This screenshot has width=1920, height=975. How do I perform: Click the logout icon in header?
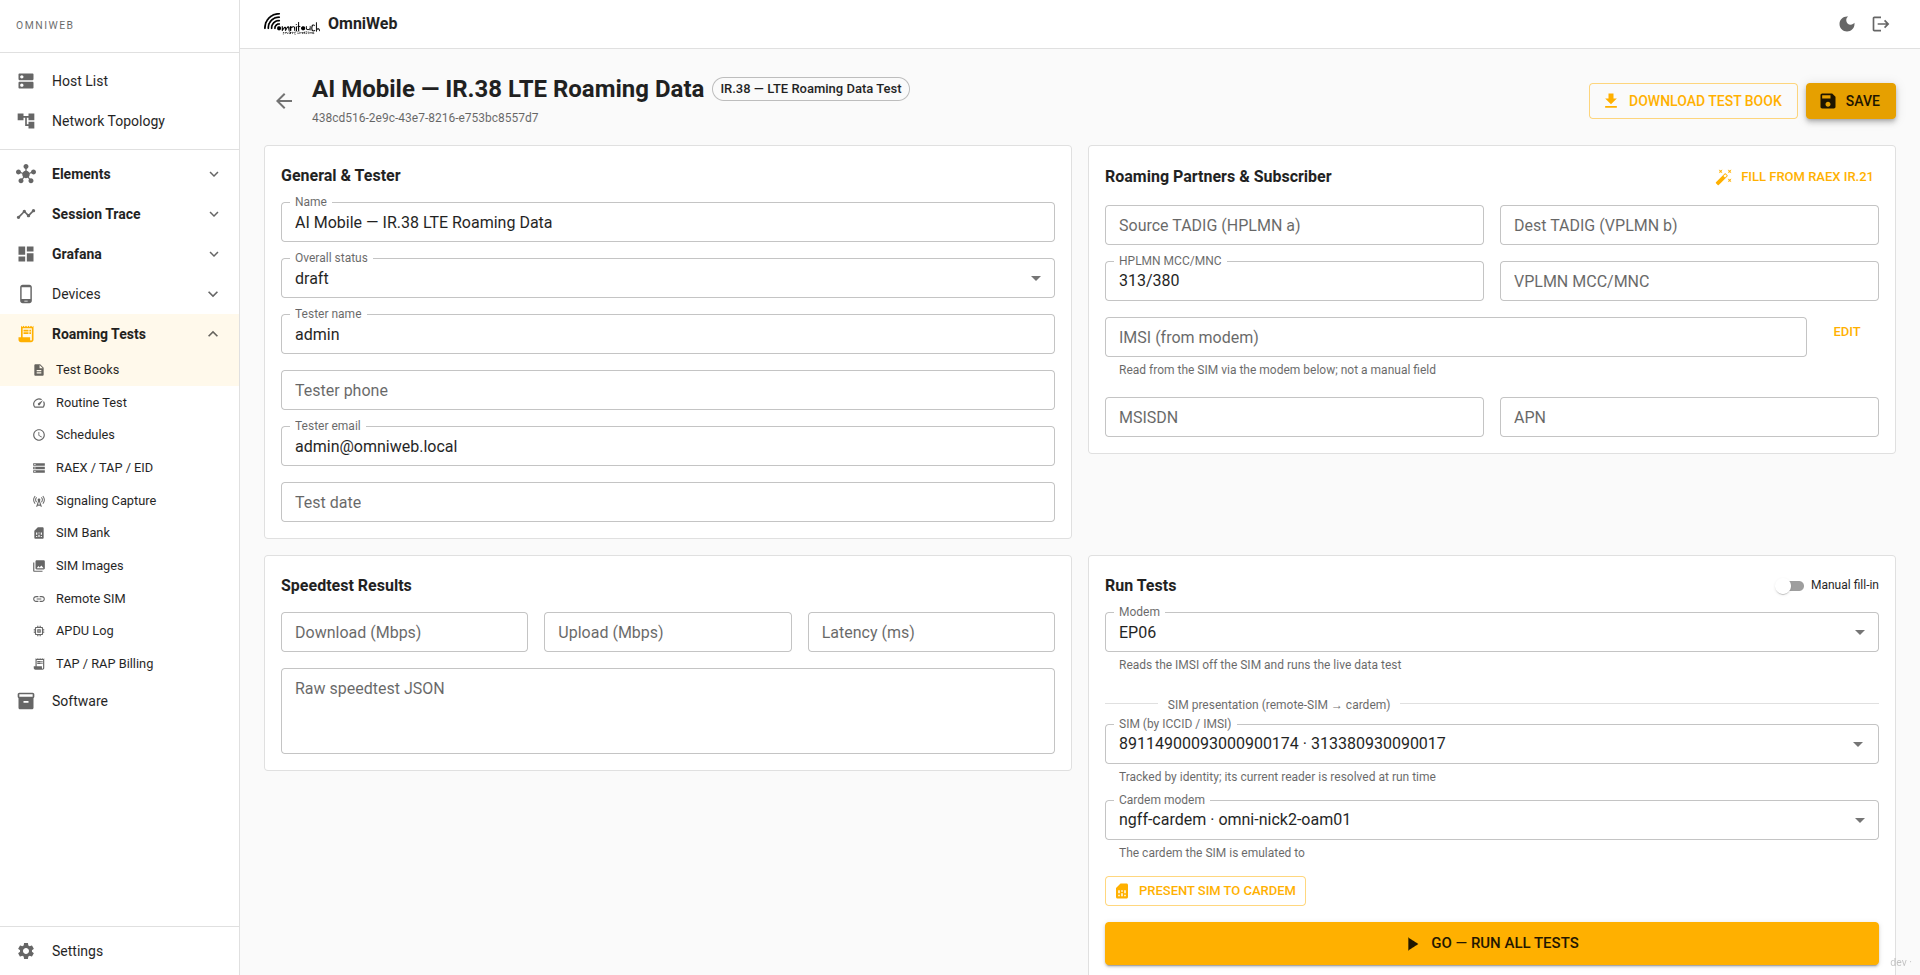pos(1881,24)
